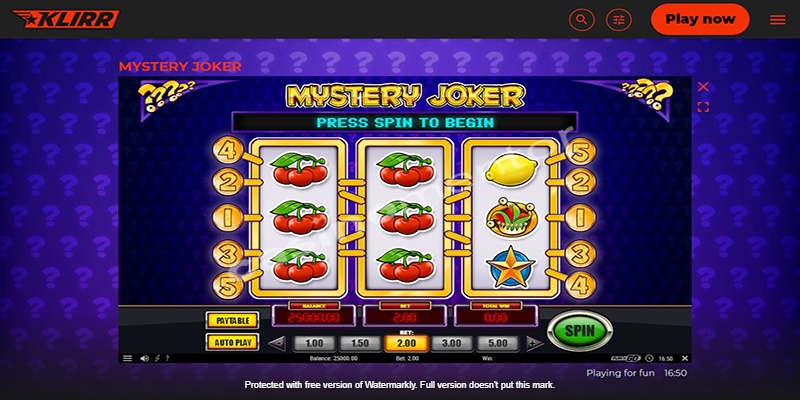The width and height of the screenshot is (800, 400).
Task: Click the clock icon in game bar
Action: coord(649,358)
